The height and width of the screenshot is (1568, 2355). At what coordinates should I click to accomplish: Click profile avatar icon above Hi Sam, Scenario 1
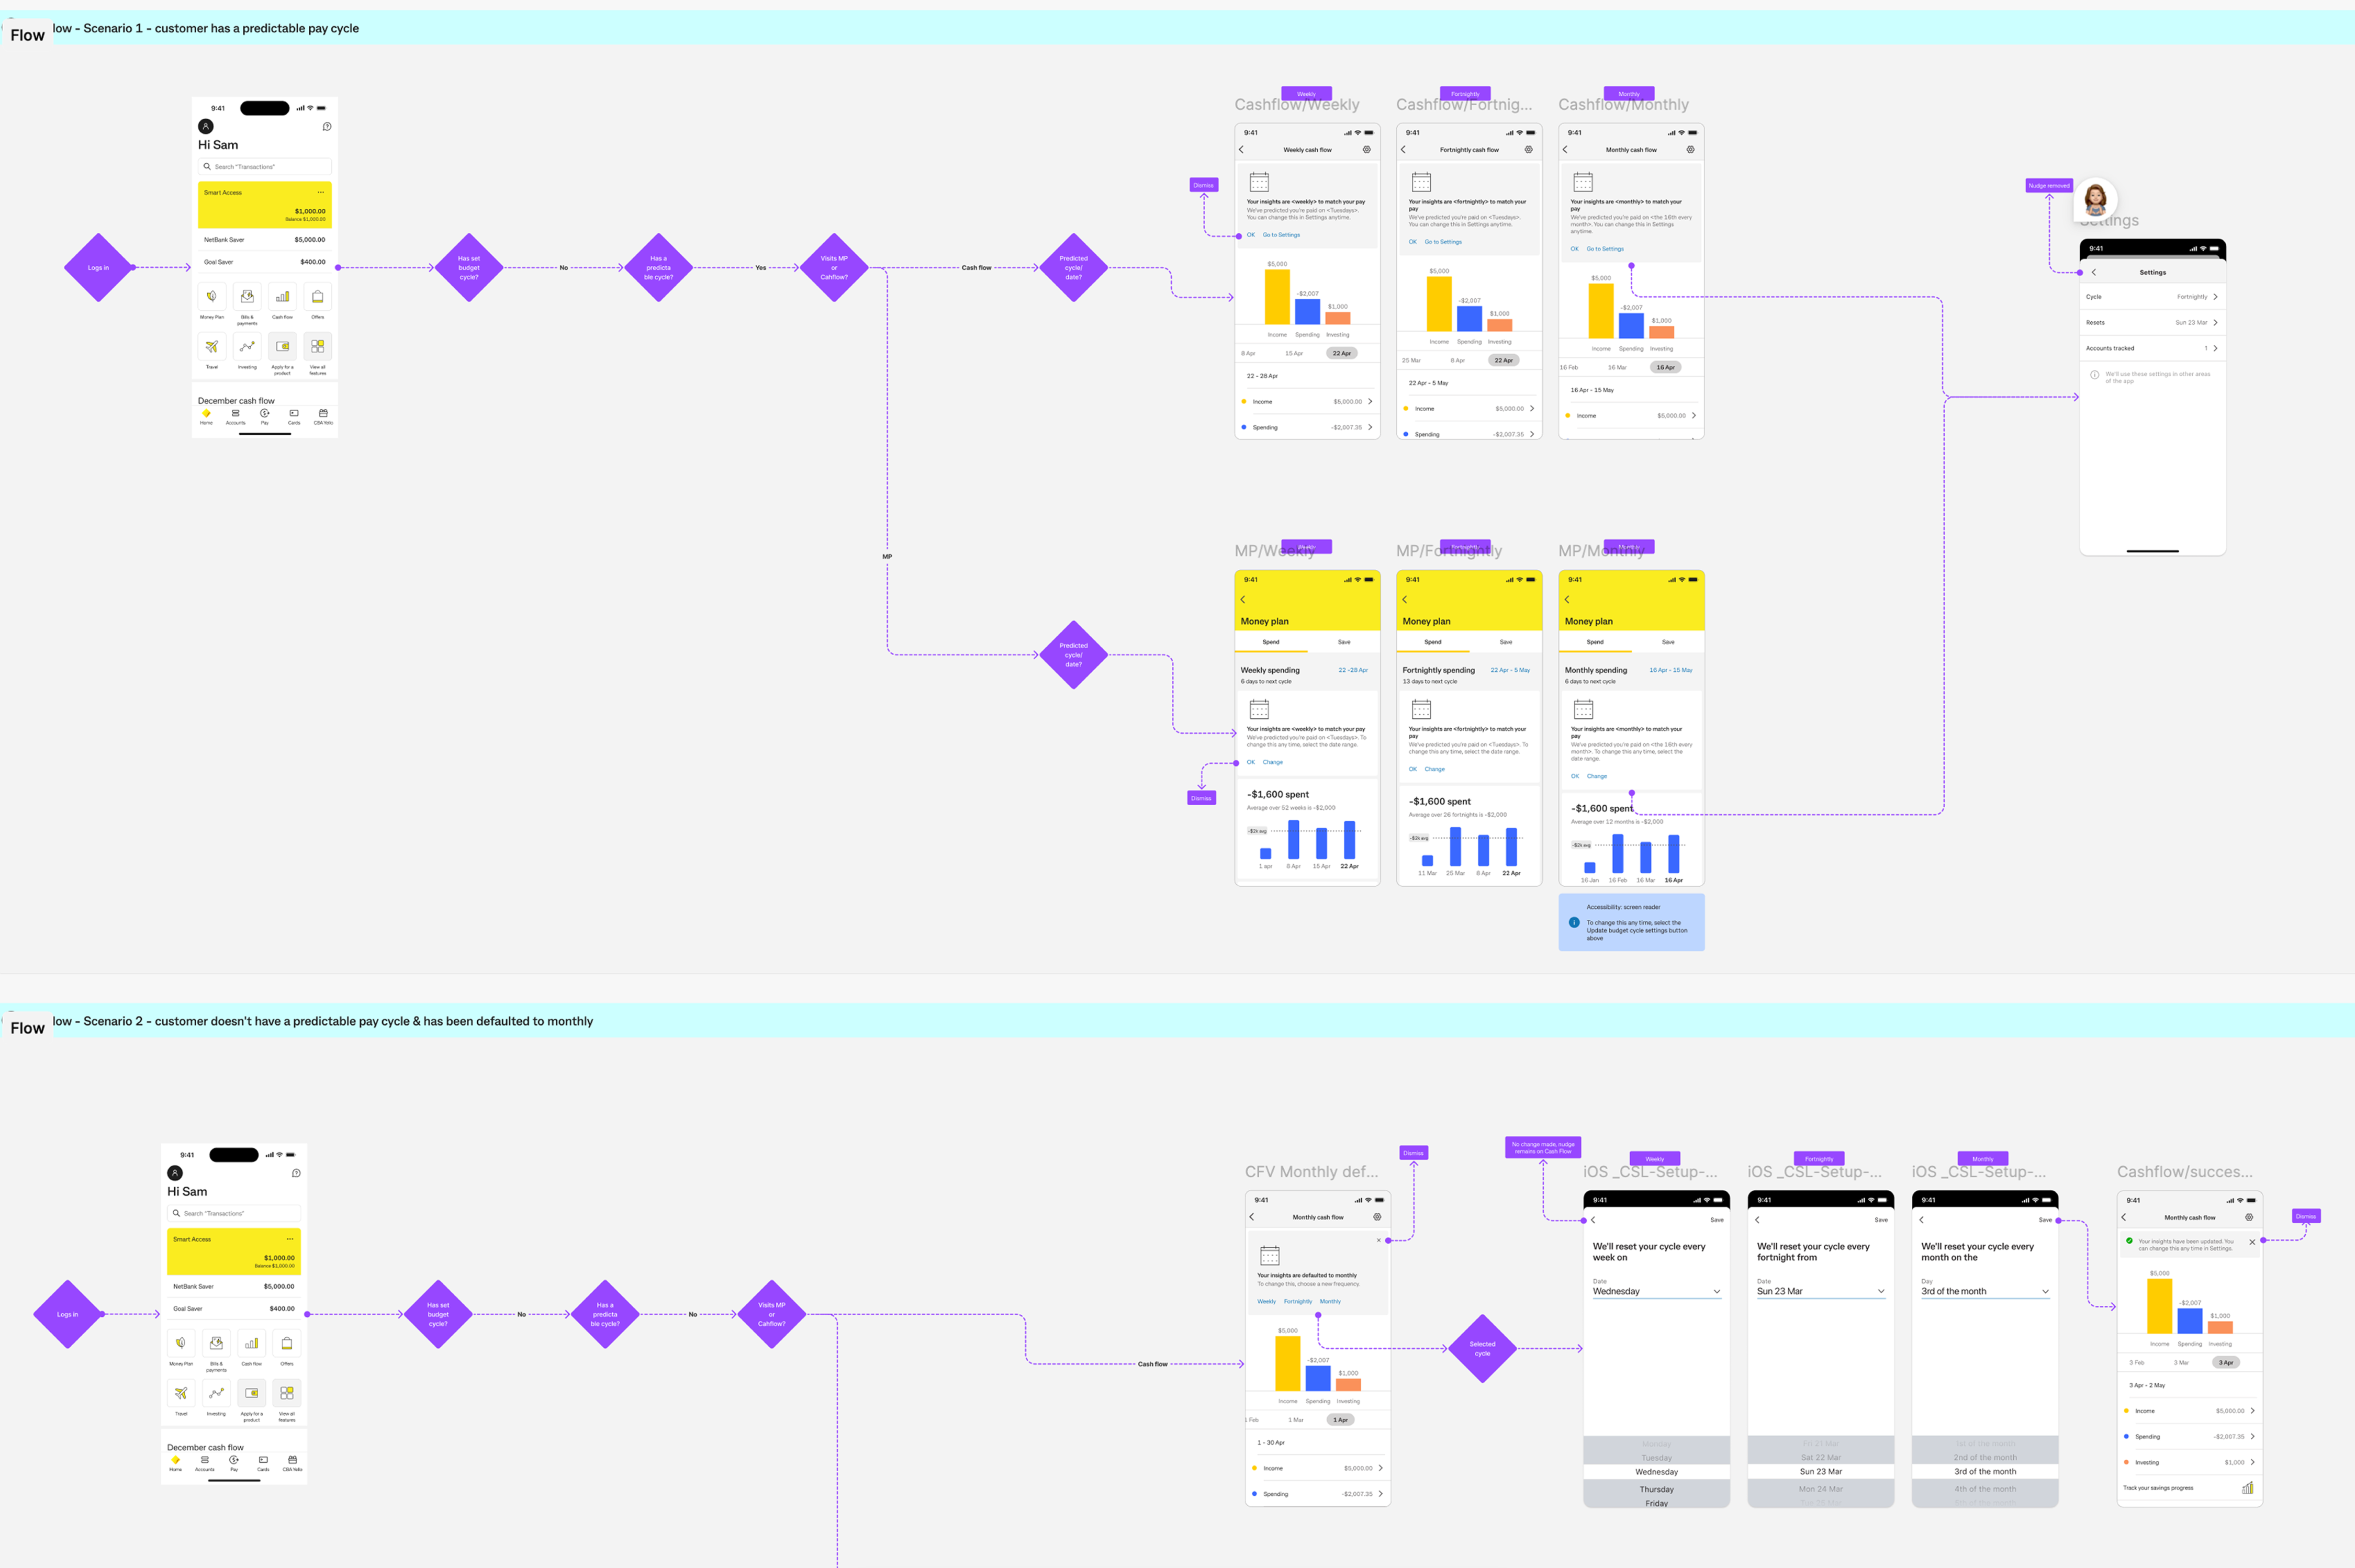206,126
